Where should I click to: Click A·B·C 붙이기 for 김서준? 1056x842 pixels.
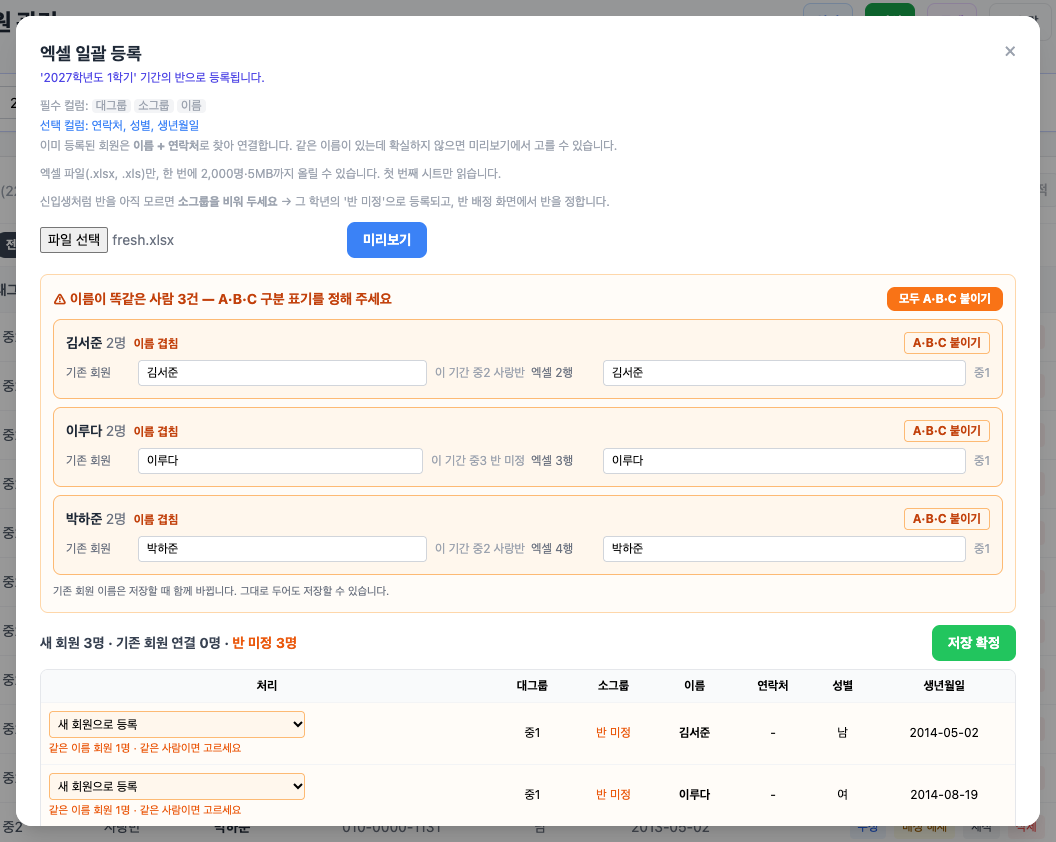[946, 343]
